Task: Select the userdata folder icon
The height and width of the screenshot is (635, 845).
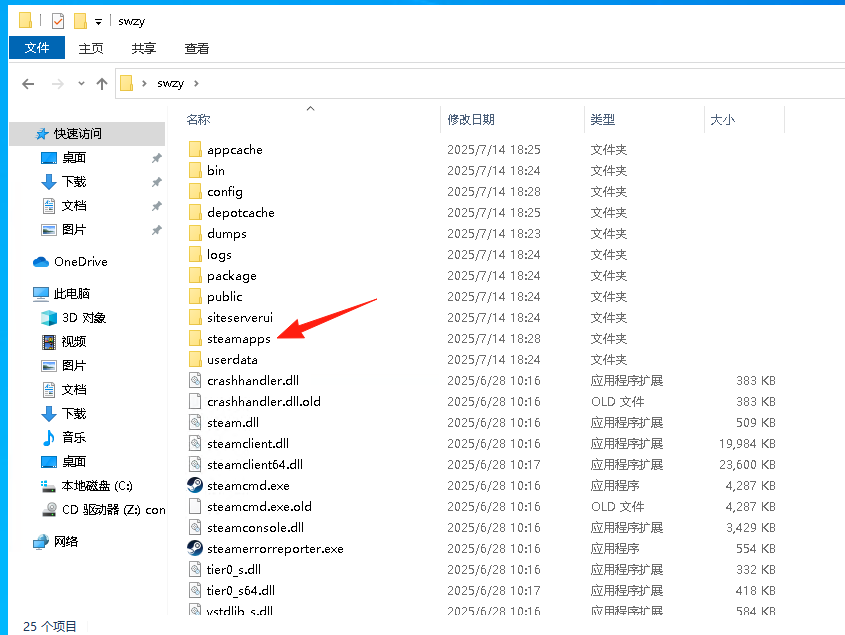Action: [195, 360]
